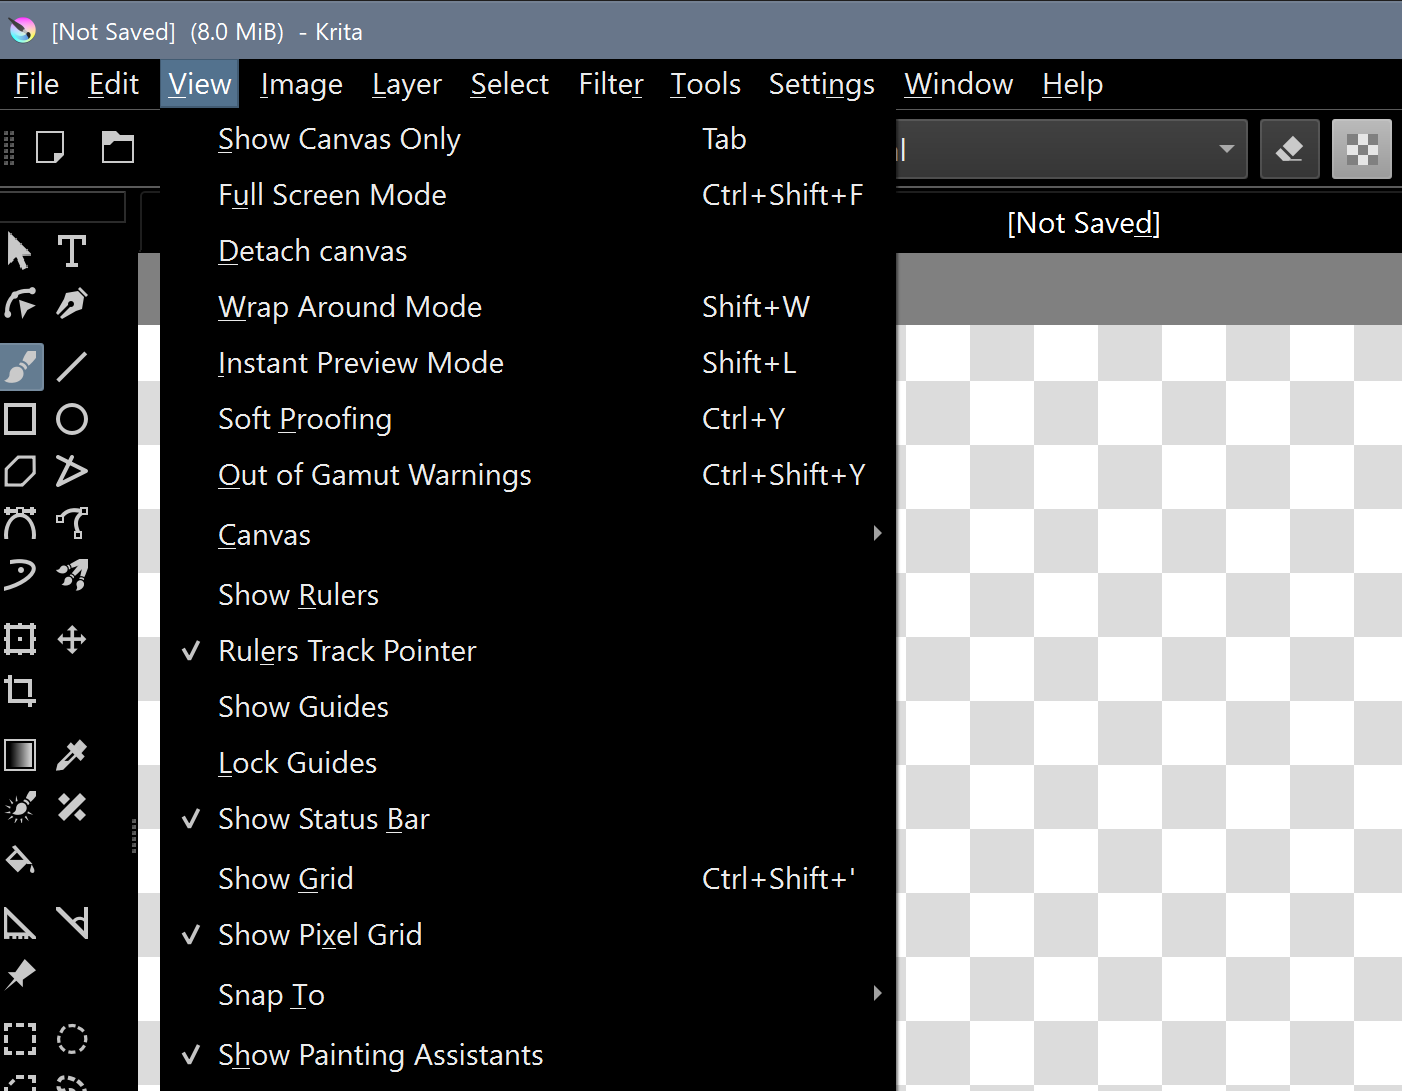Choose Wrap Around Mode
Screen dimensions: 1402x1091
[x=349, y=307]
